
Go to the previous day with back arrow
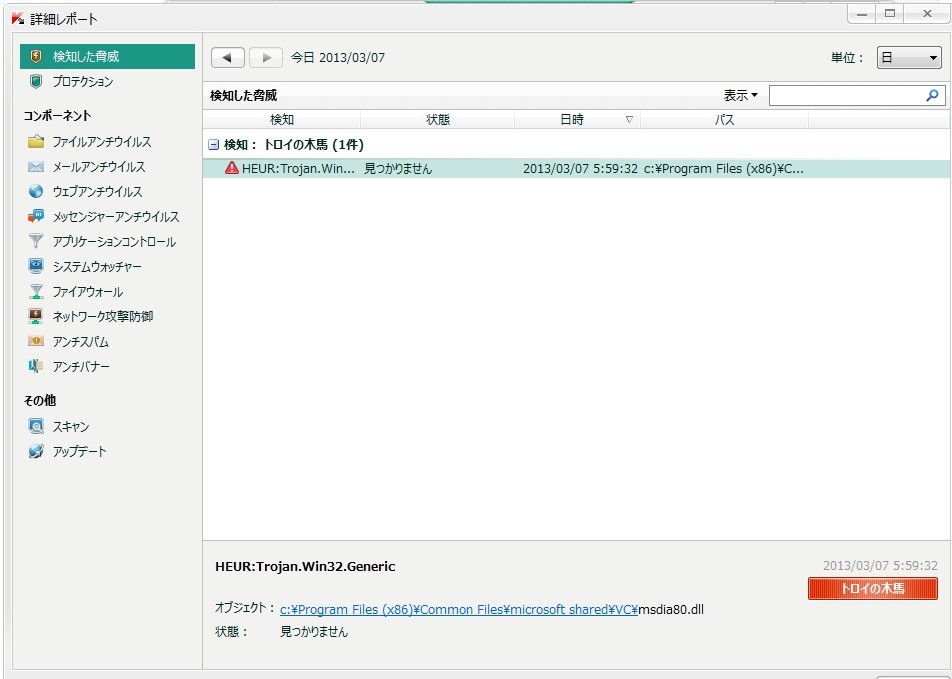tap(227, 58)
